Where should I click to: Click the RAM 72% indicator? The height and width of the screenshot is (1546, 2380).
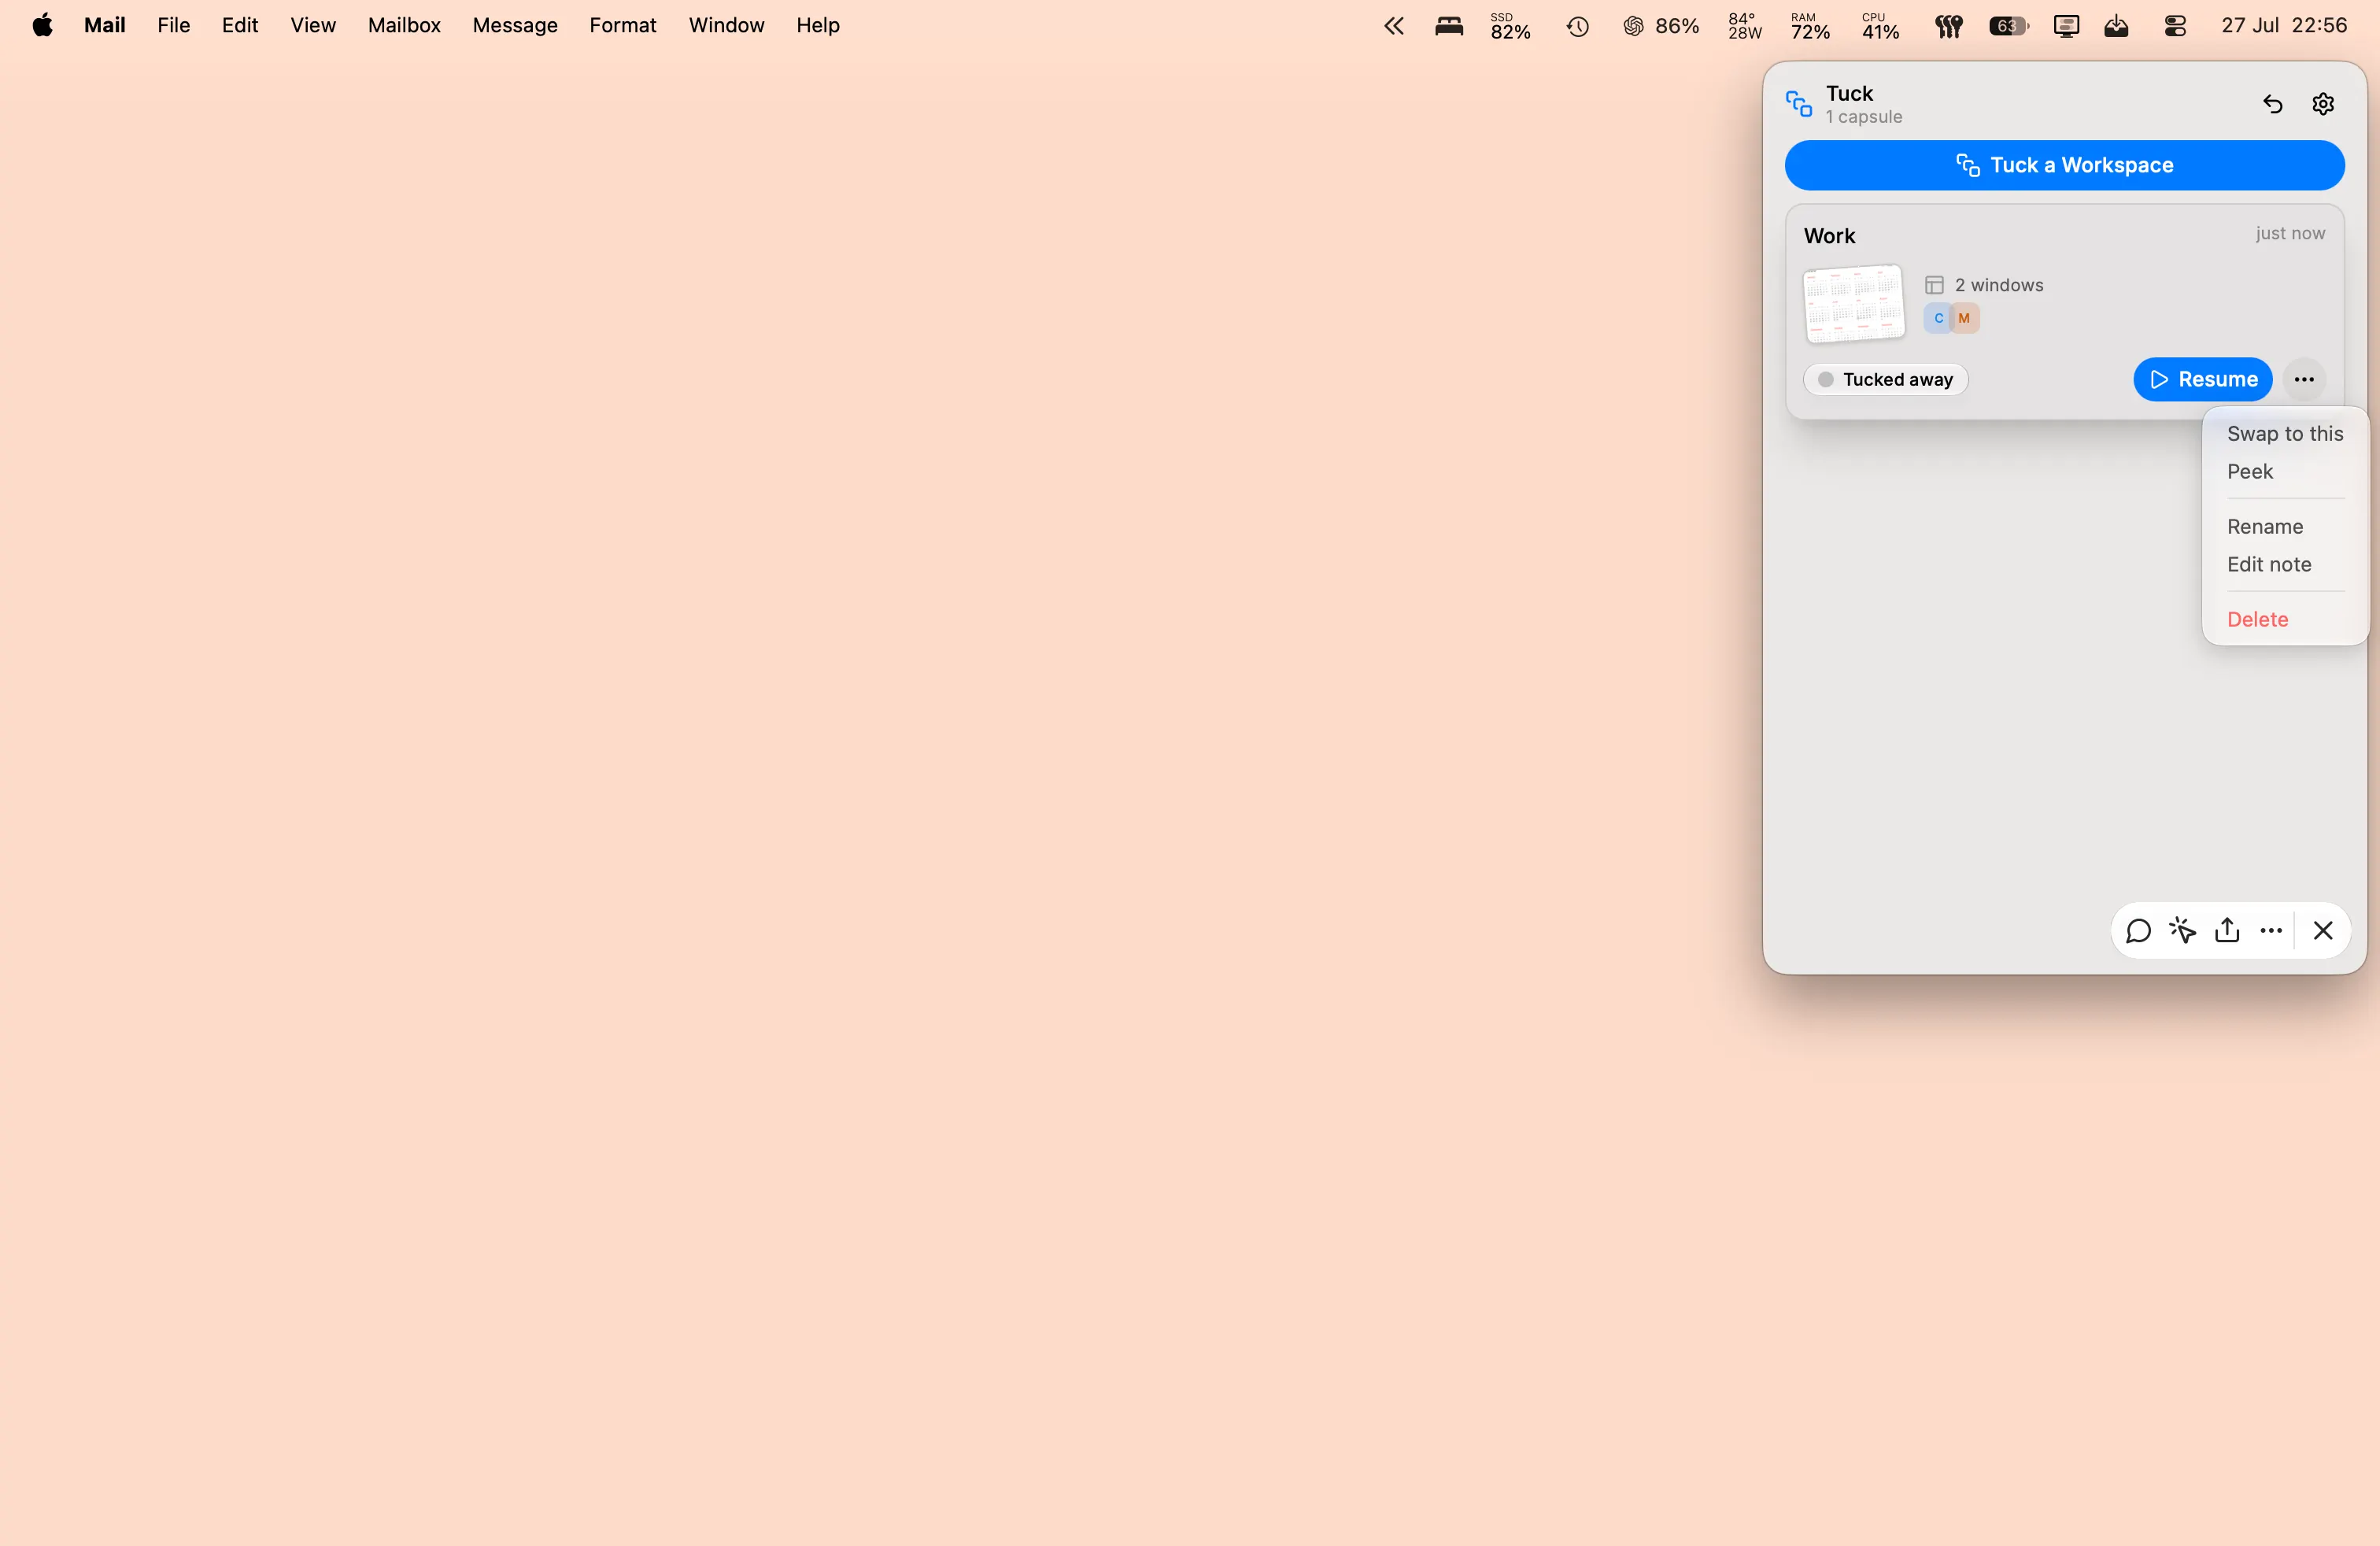coord(1810,26)
